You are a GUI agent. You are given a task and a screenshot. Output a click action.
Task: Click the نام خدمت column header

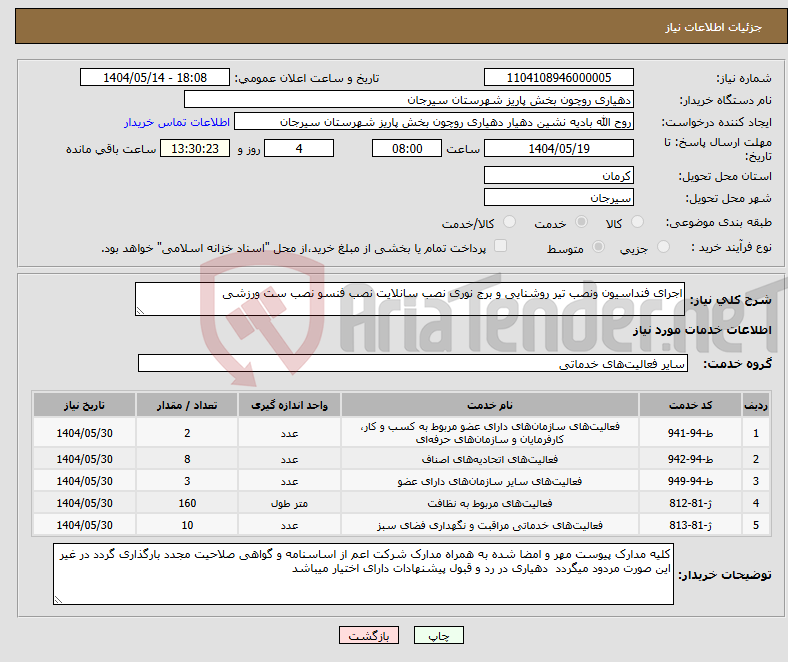click(490, 405)
